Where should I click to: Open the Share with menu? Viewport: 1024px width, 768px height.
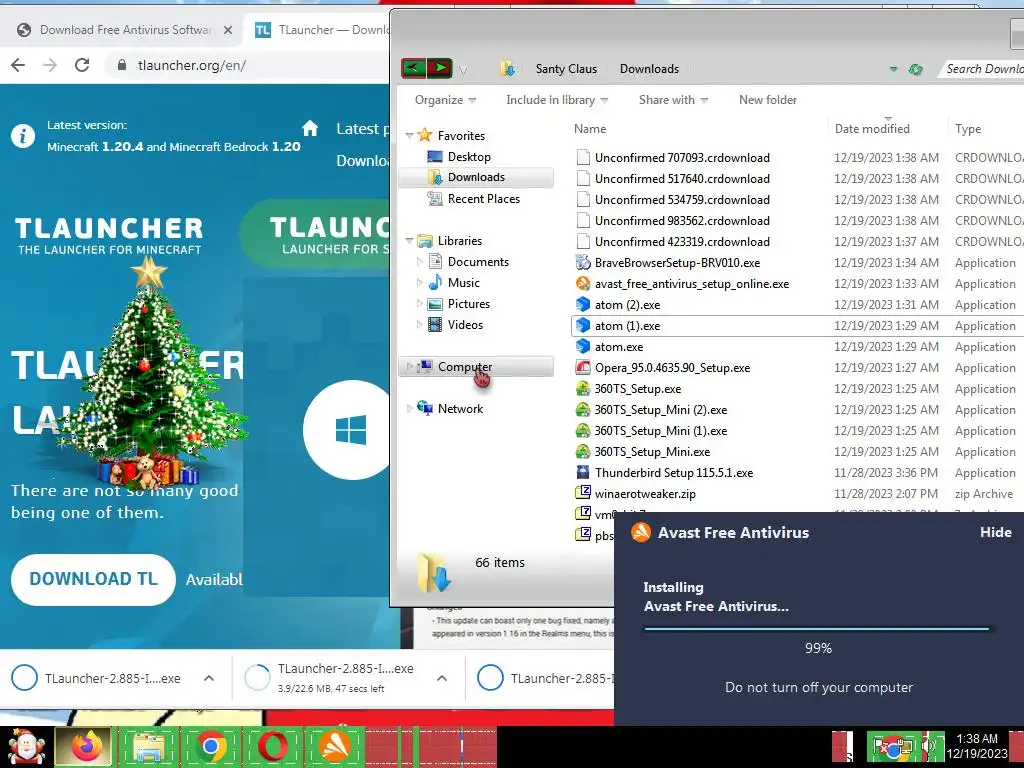click(673, 100)
